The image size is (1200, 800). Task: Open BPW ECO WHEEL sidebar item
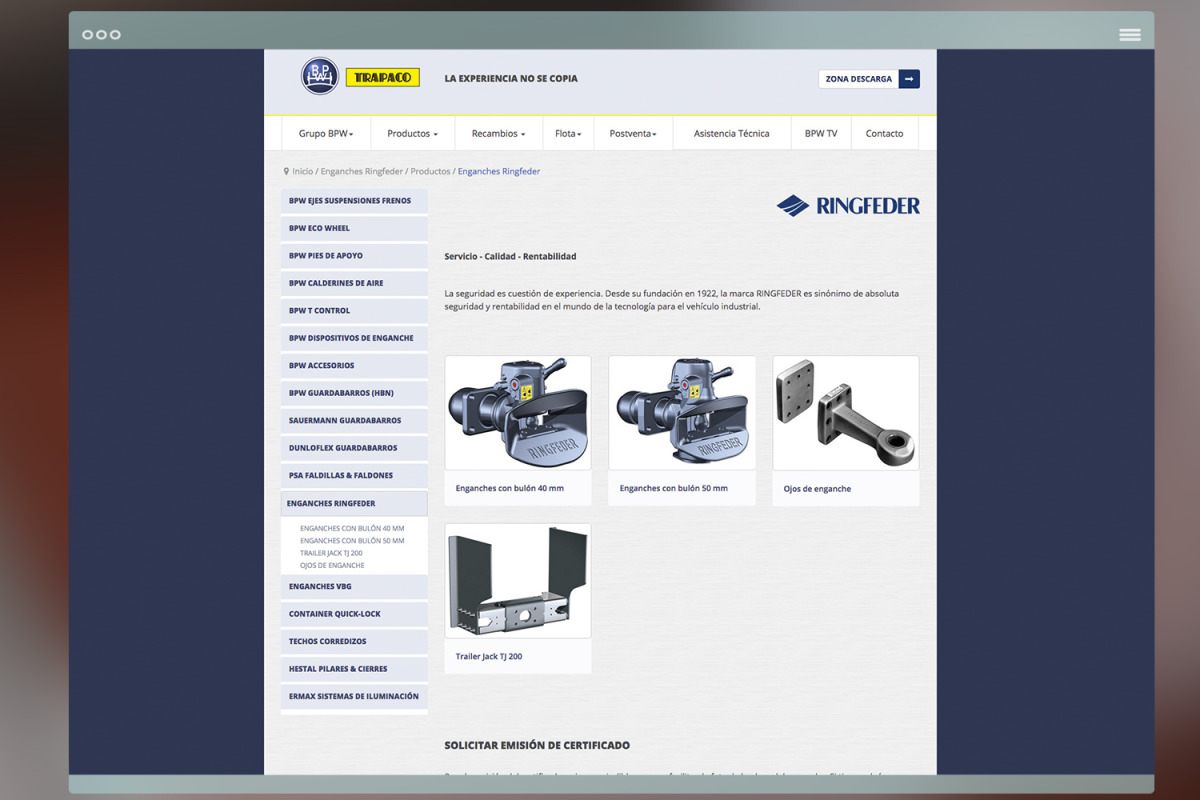tap(354, 228)
